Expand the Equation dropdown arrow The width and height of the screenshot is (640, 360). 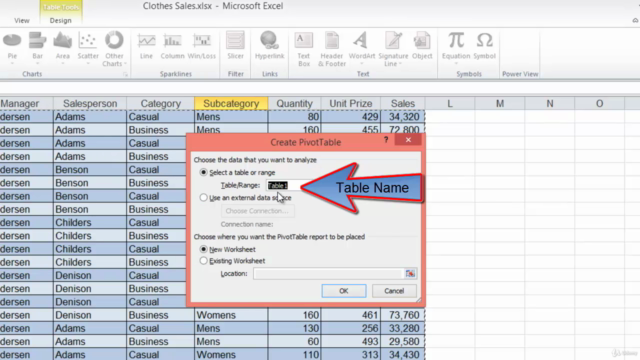(x=456, y=64)
